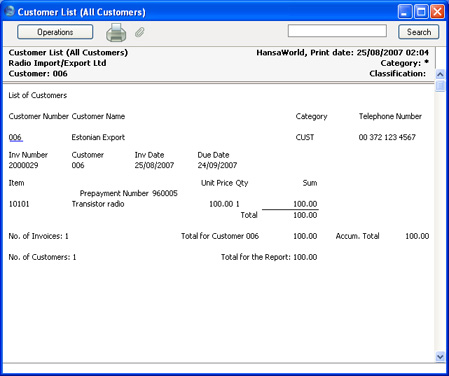Viewport: 449px width, 376px height.
Task: Select invoice number 2000029
Action: [x=23, y=165]
